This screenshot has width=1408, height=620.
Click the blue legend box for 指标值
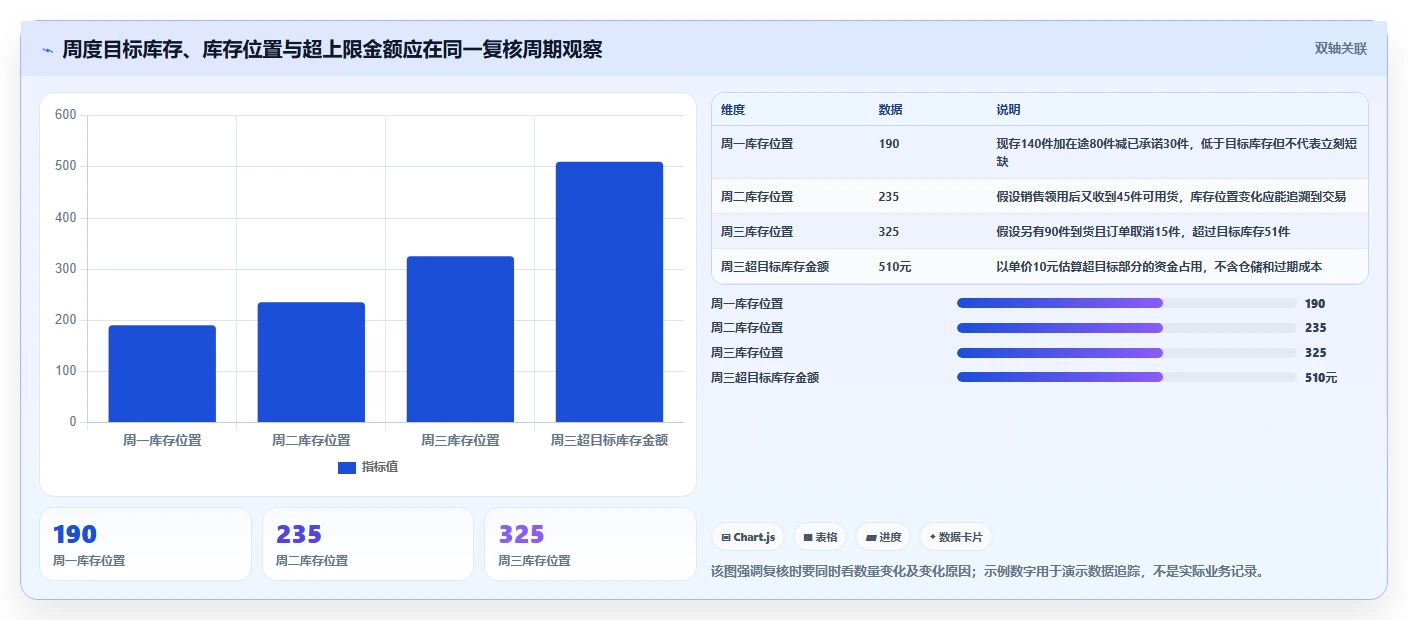pos(347,468)
